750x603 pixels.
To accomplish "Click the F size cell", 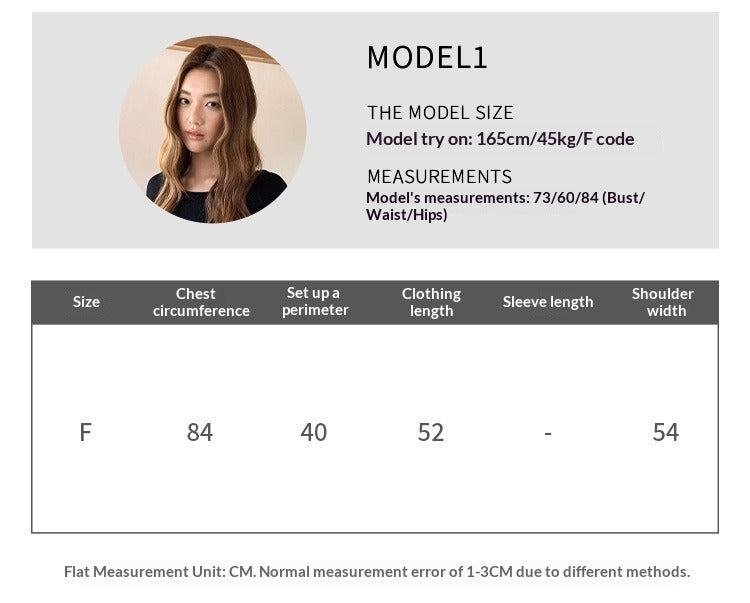I will 86,432.
